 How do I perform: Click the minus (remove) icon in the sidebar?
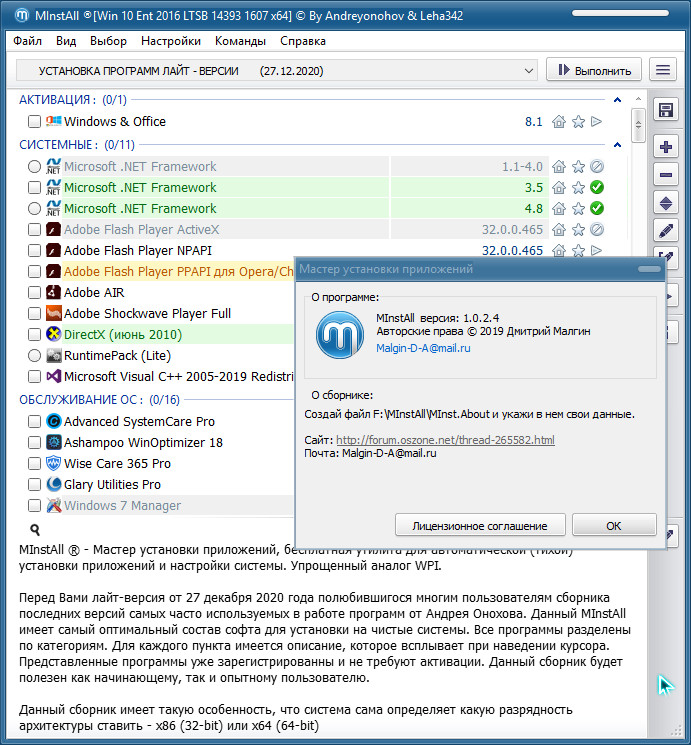(x=665, y=175)
